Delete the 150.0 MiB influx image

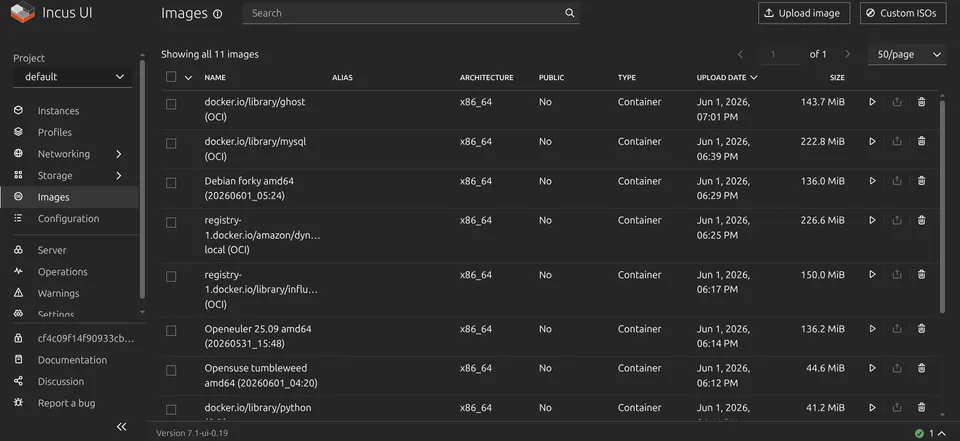click(x=921, y=274)
